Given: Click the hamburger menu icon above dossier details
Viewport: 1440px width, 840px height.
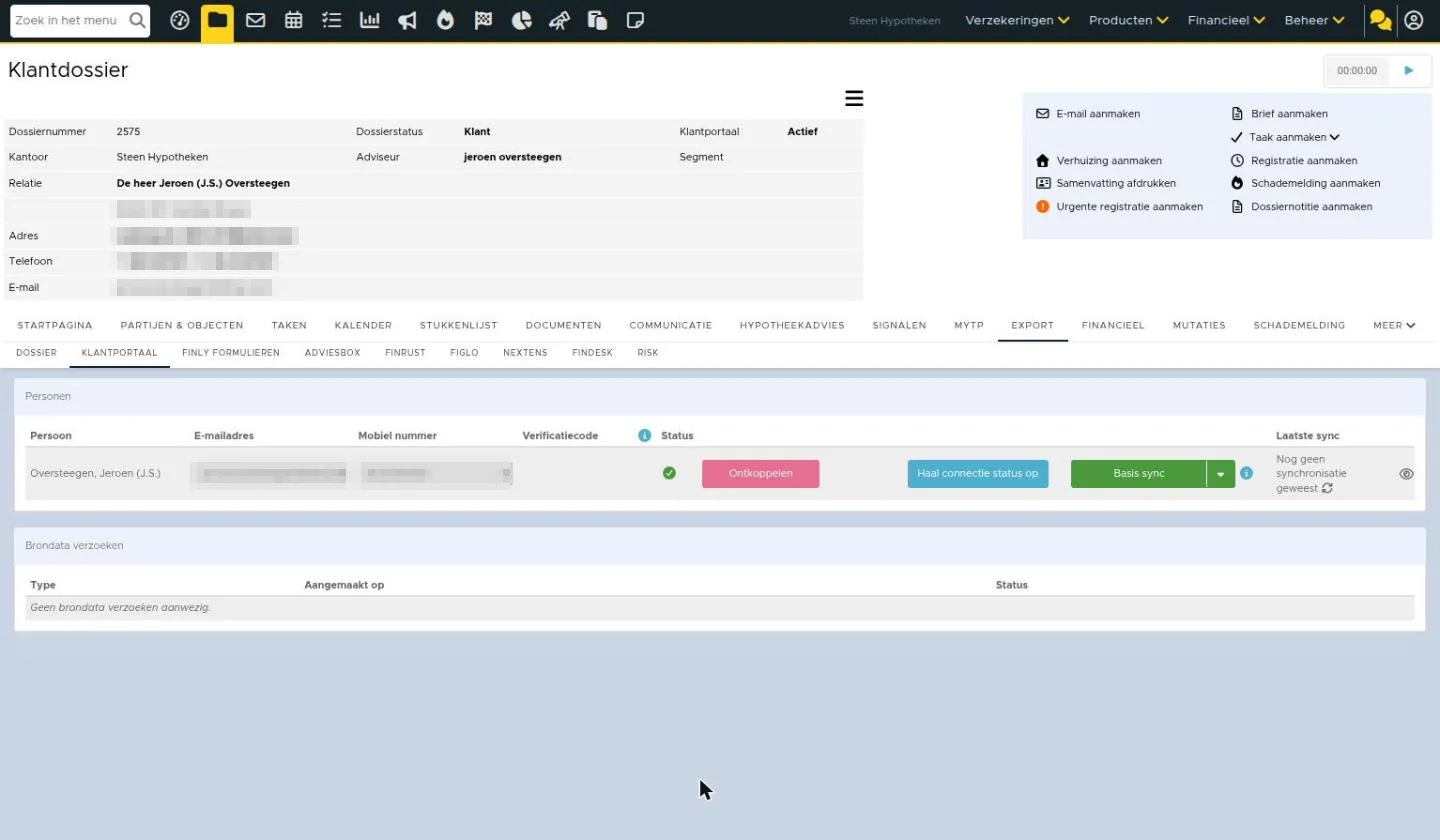Looking at the screenshot, I should 854,98.
